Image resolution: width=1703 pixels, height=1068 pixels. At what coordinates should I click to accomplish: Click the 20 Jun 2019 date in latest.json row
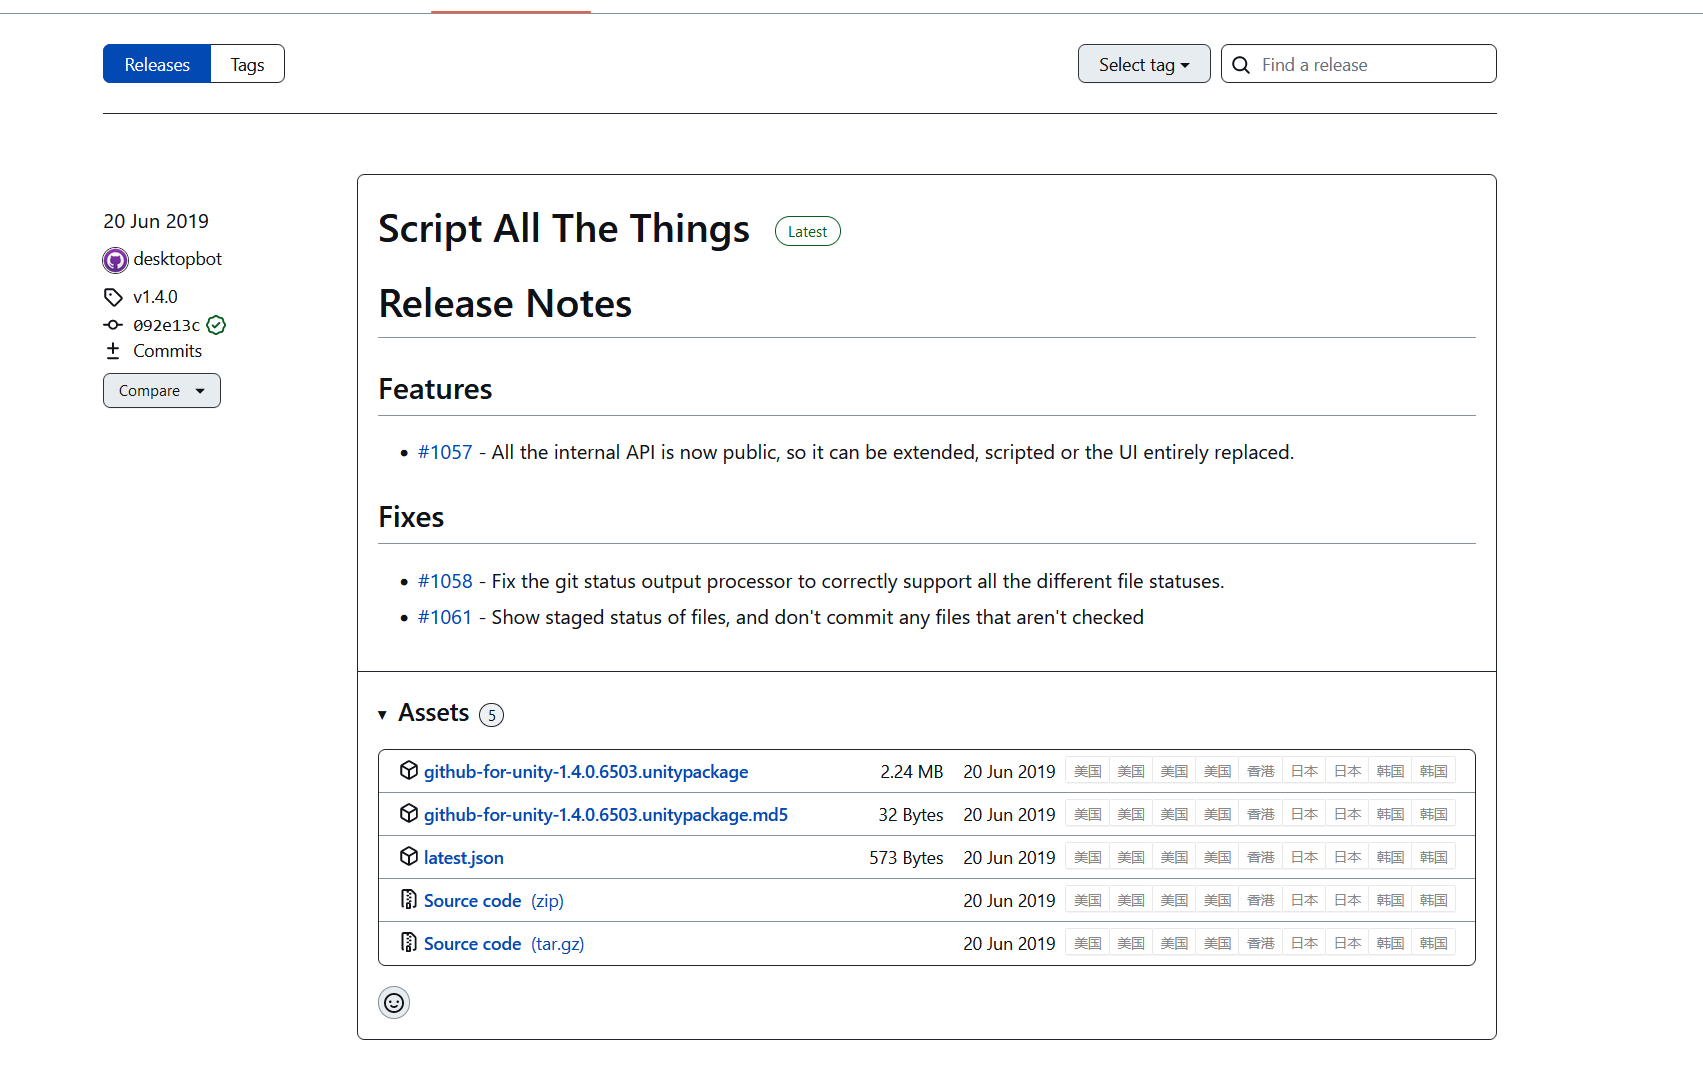[x=1009, y=858]
